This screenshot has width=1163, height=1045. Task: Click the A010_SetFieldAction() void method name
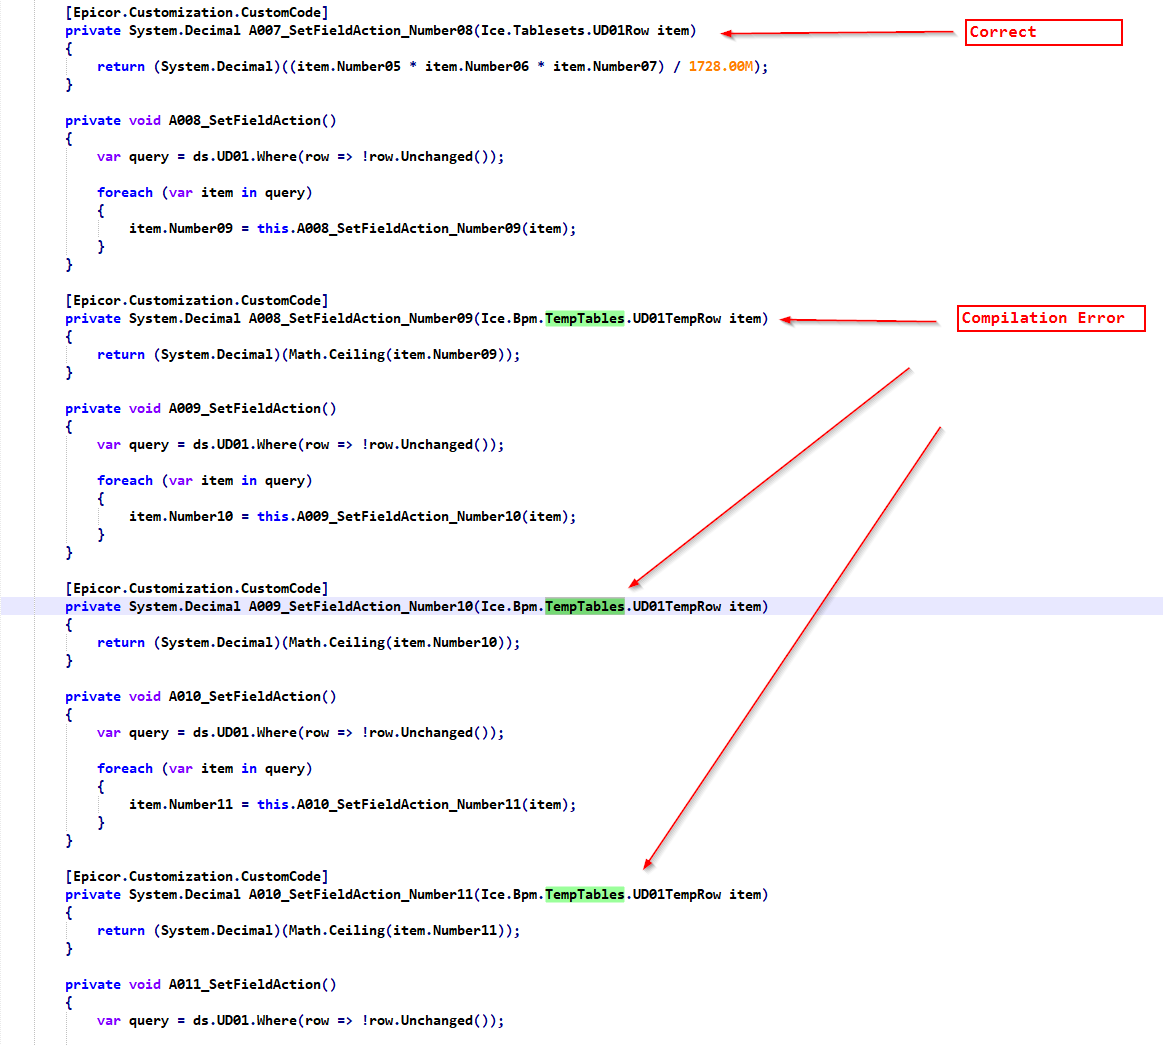coord(252,696)
